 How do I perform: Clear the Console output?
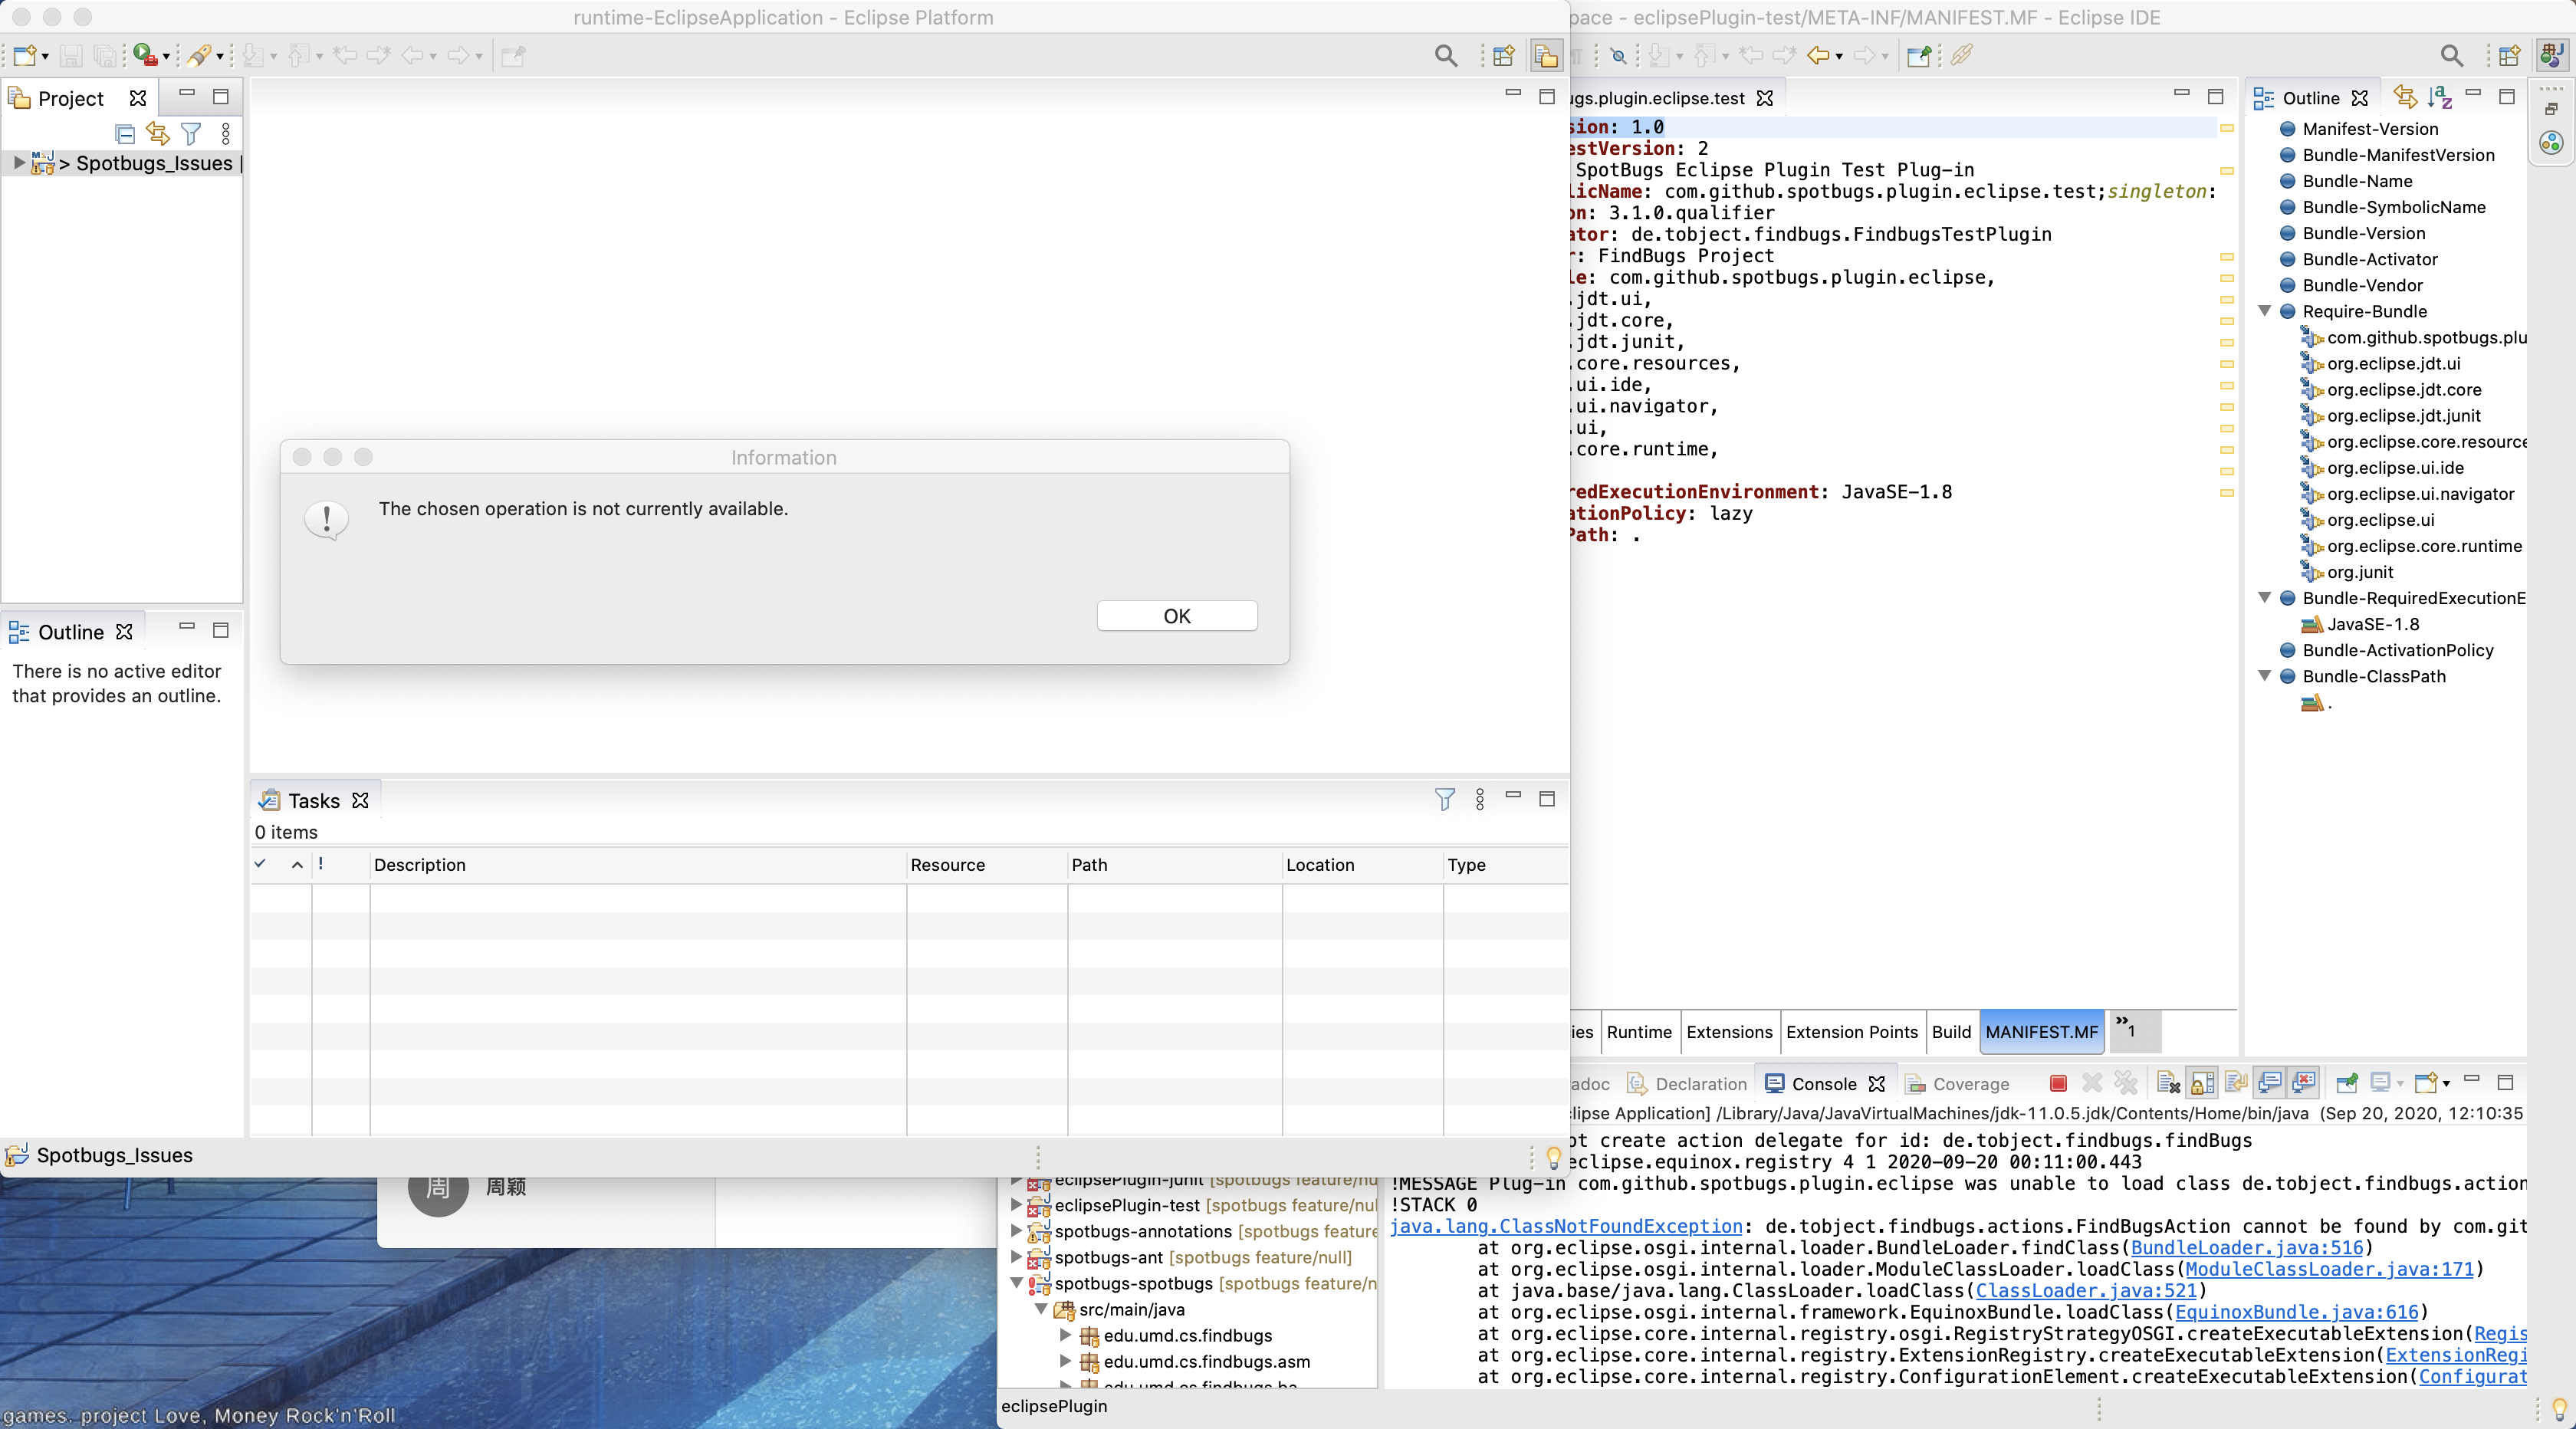(2168, 1083)
